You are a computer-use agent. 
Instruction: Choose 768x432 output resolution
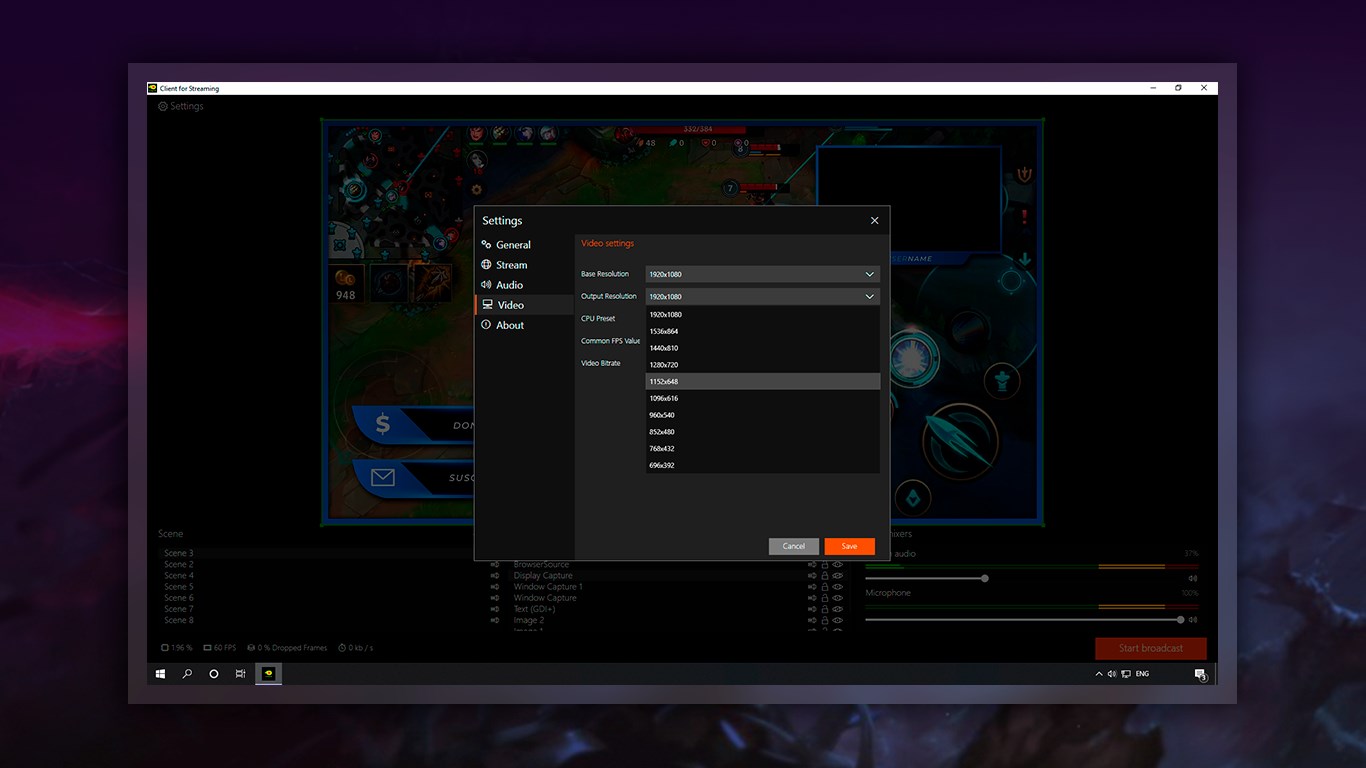(763, 448)
